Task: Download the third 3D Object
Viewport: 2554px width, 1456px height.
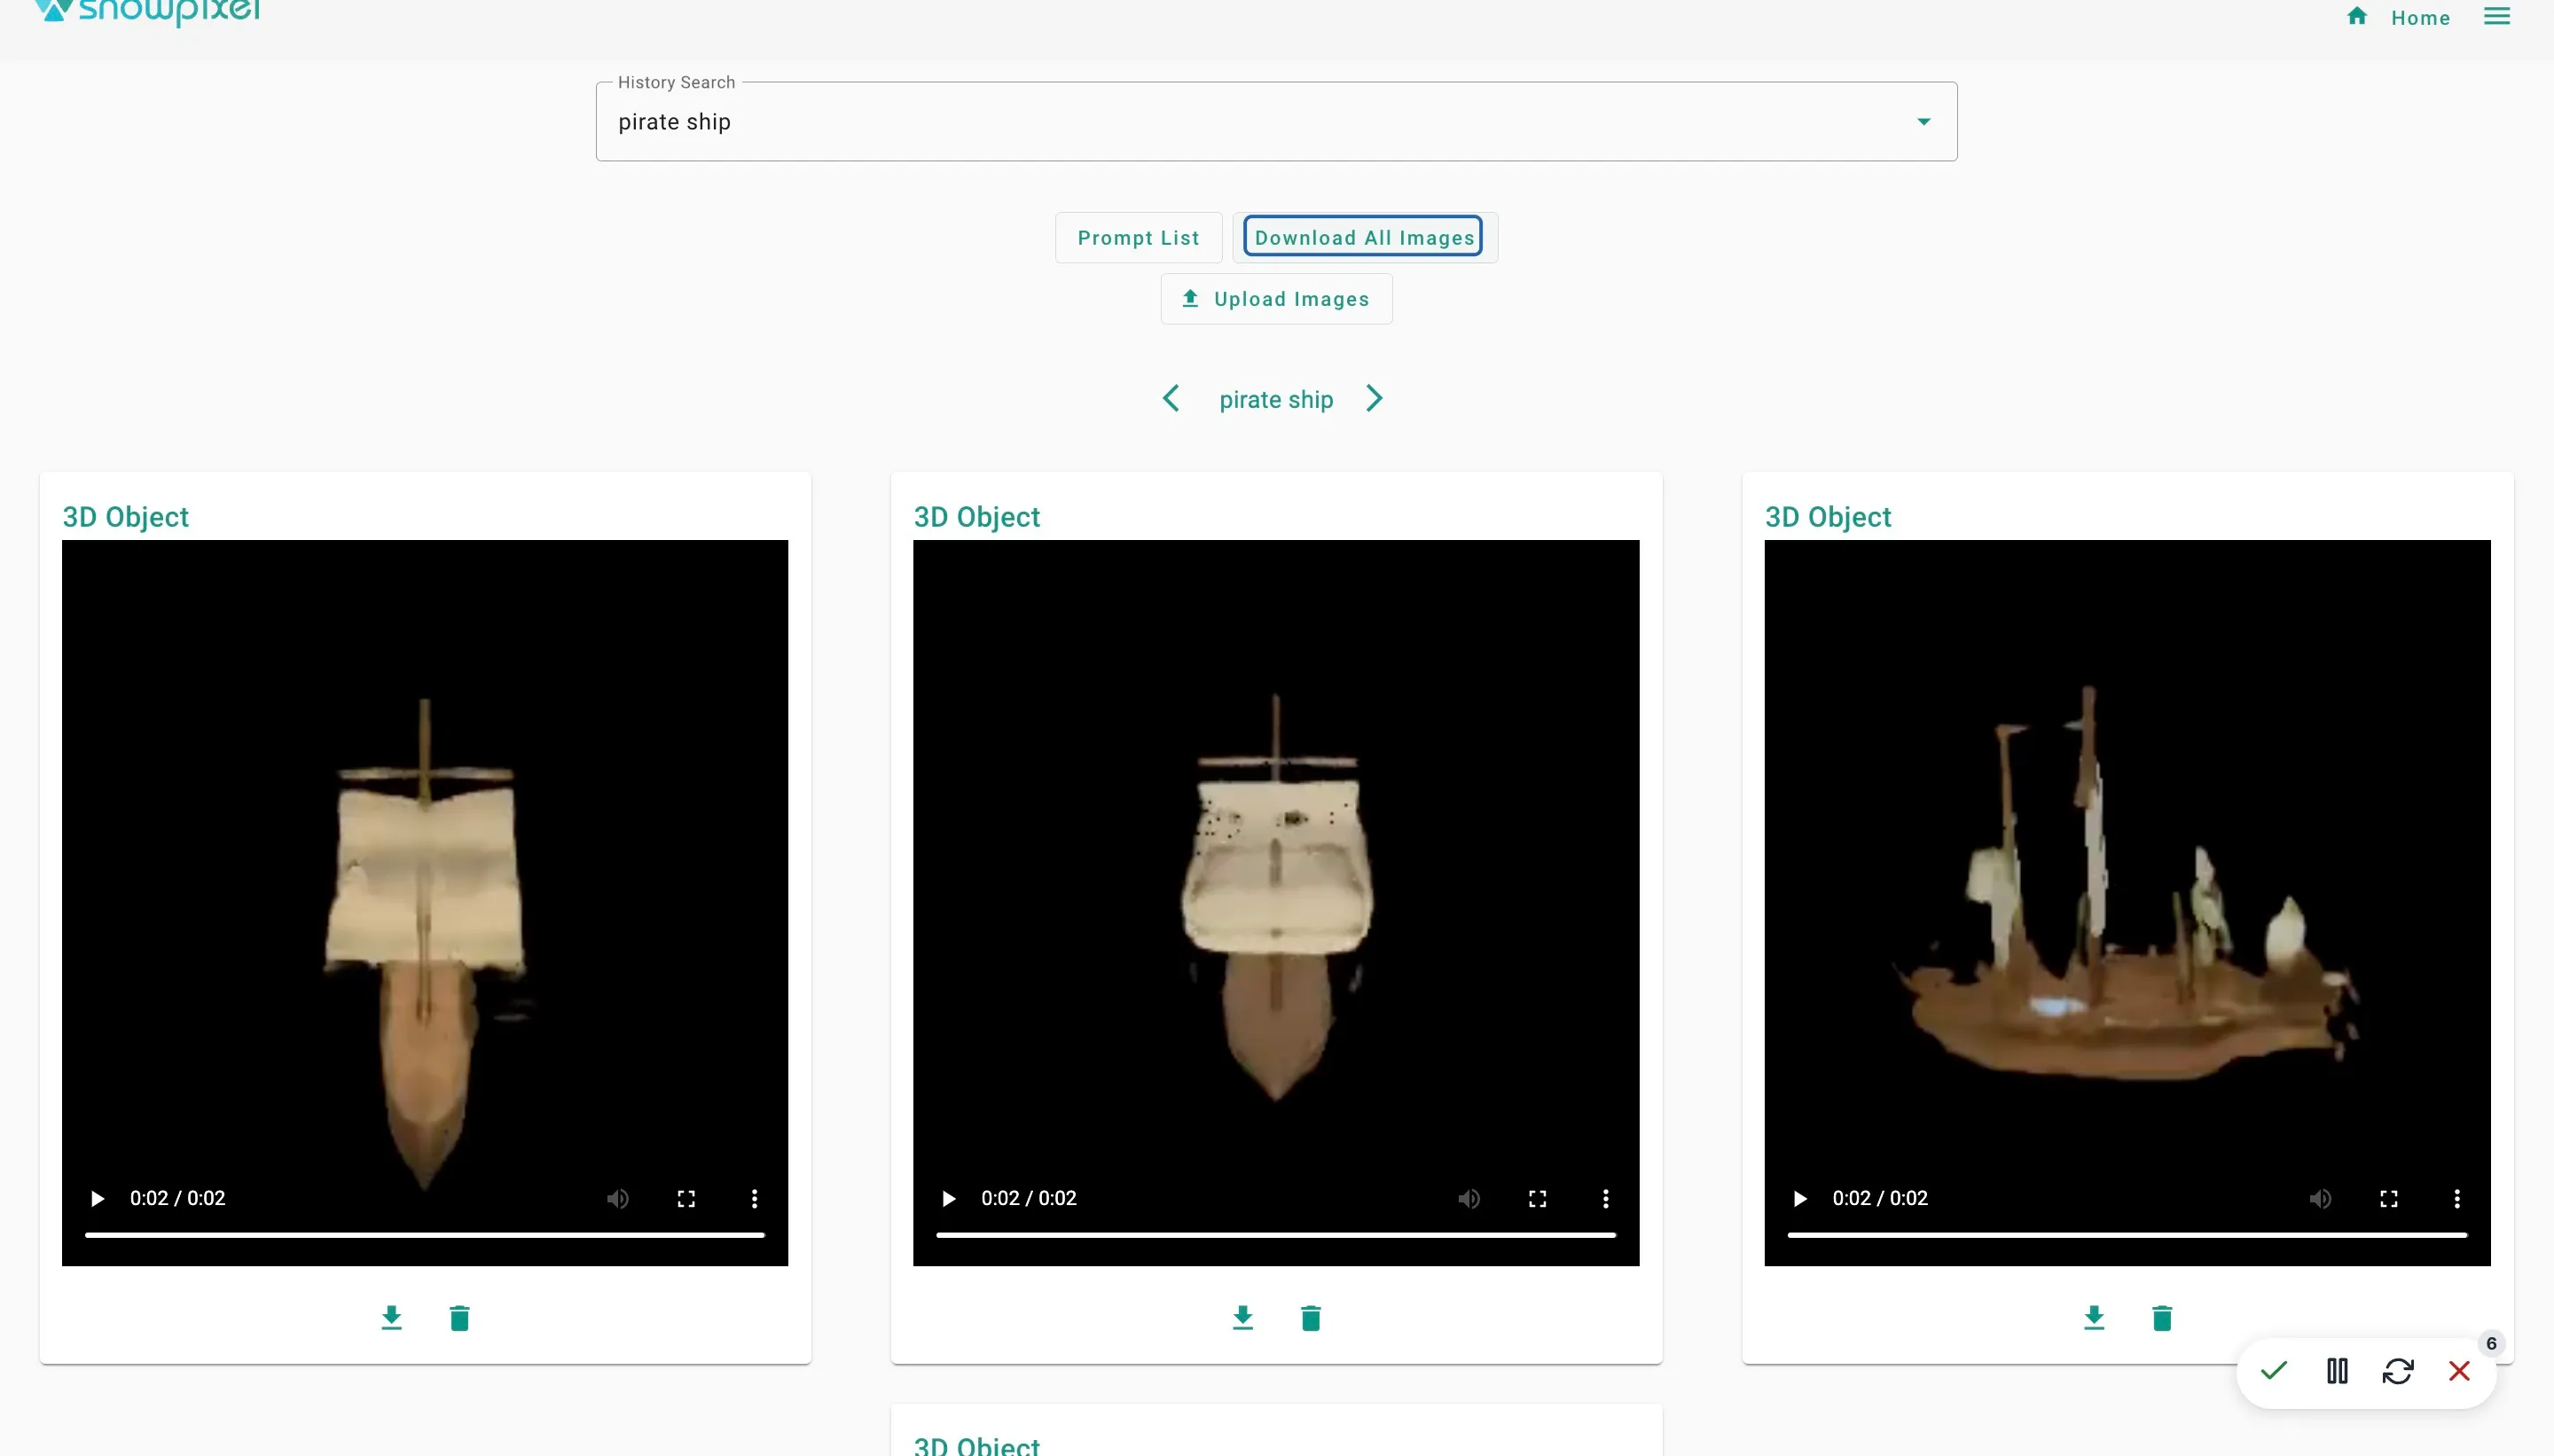Action: coord(2093,1318)
